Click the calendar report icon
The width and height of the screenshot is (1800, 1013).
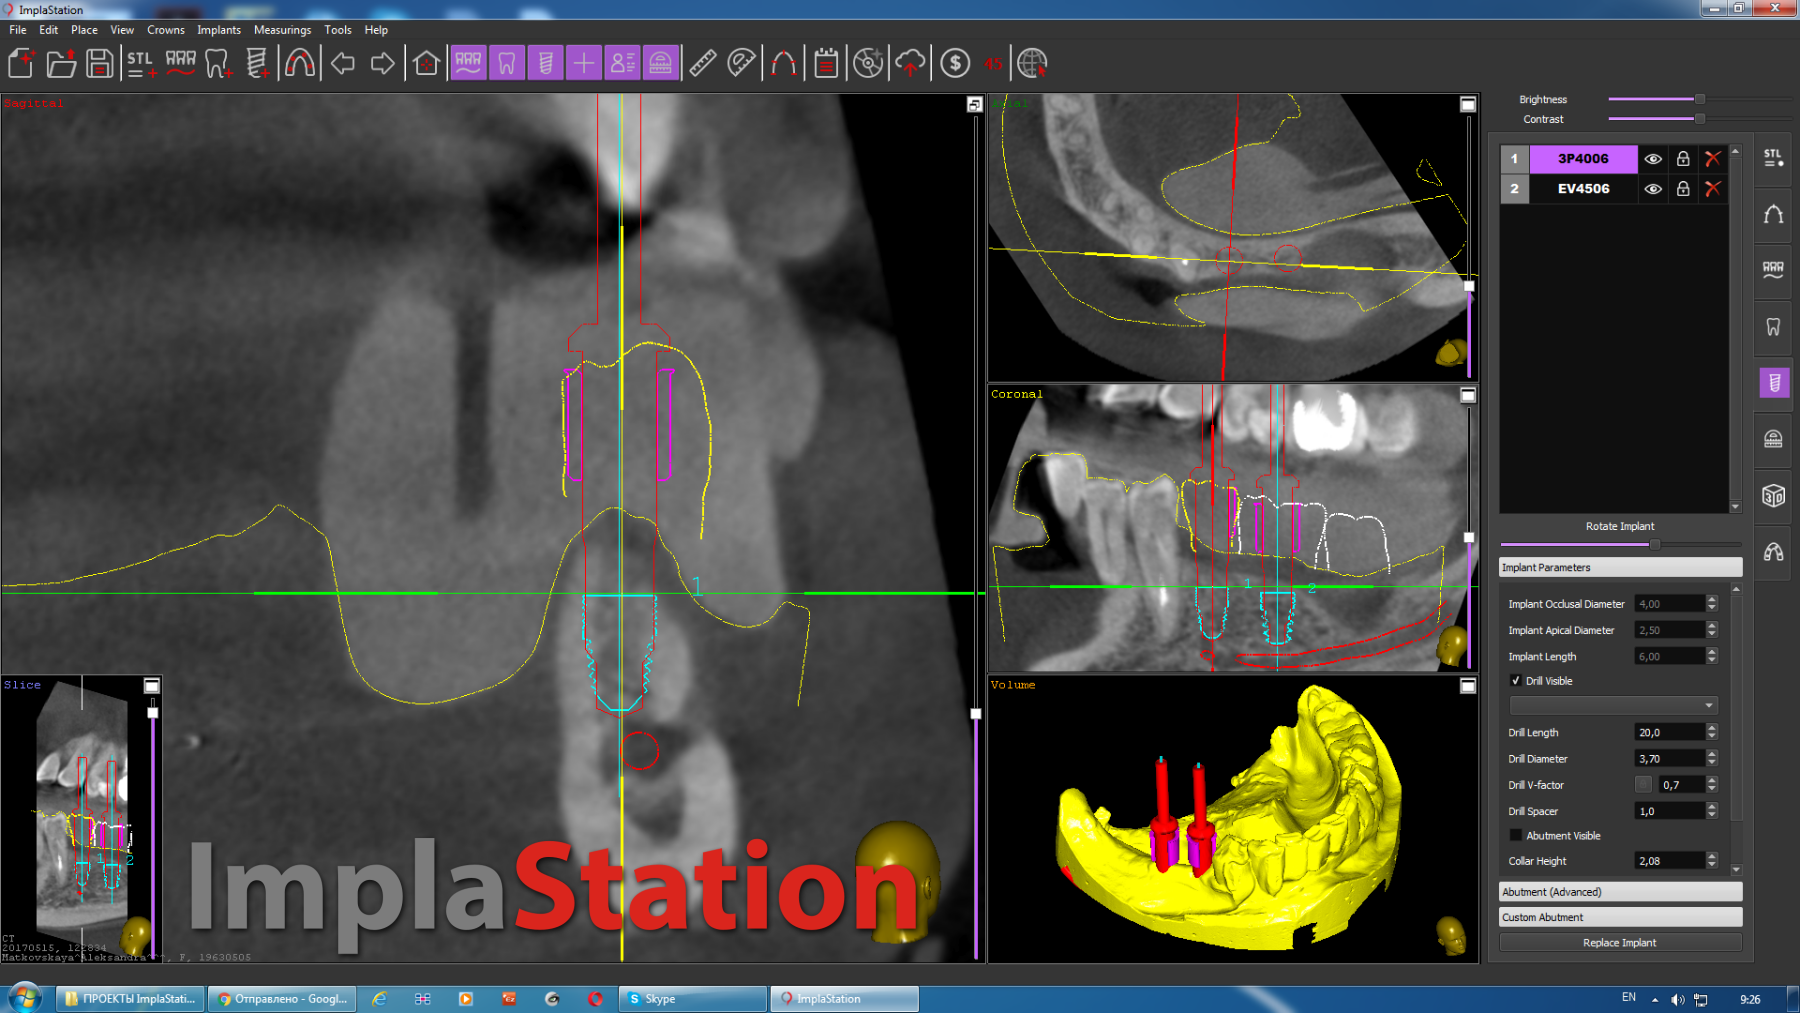tap(826, 63)
